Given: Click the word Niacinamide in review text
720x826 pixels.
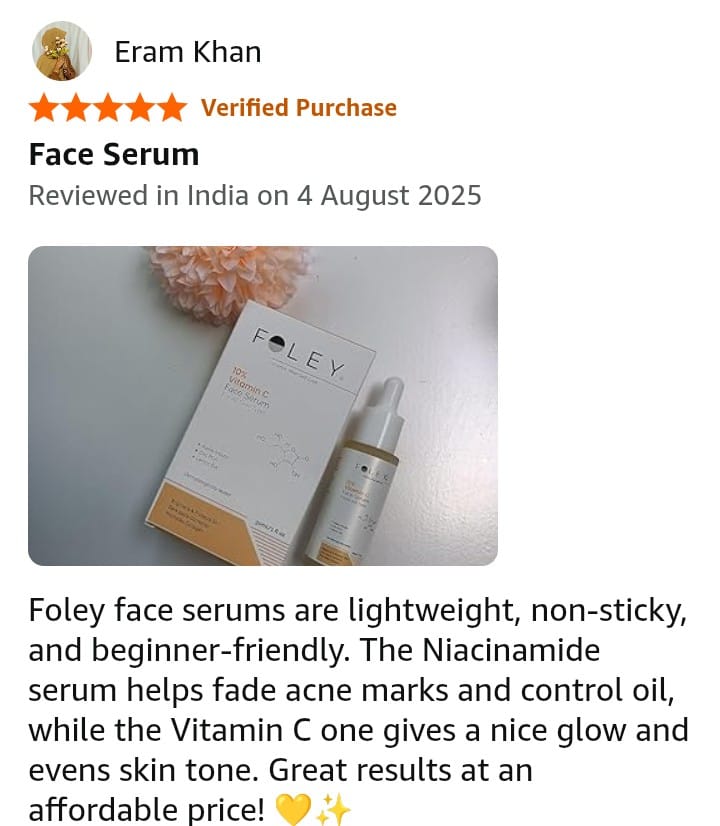Looking at the screenshot, I should tap(511, 650).
